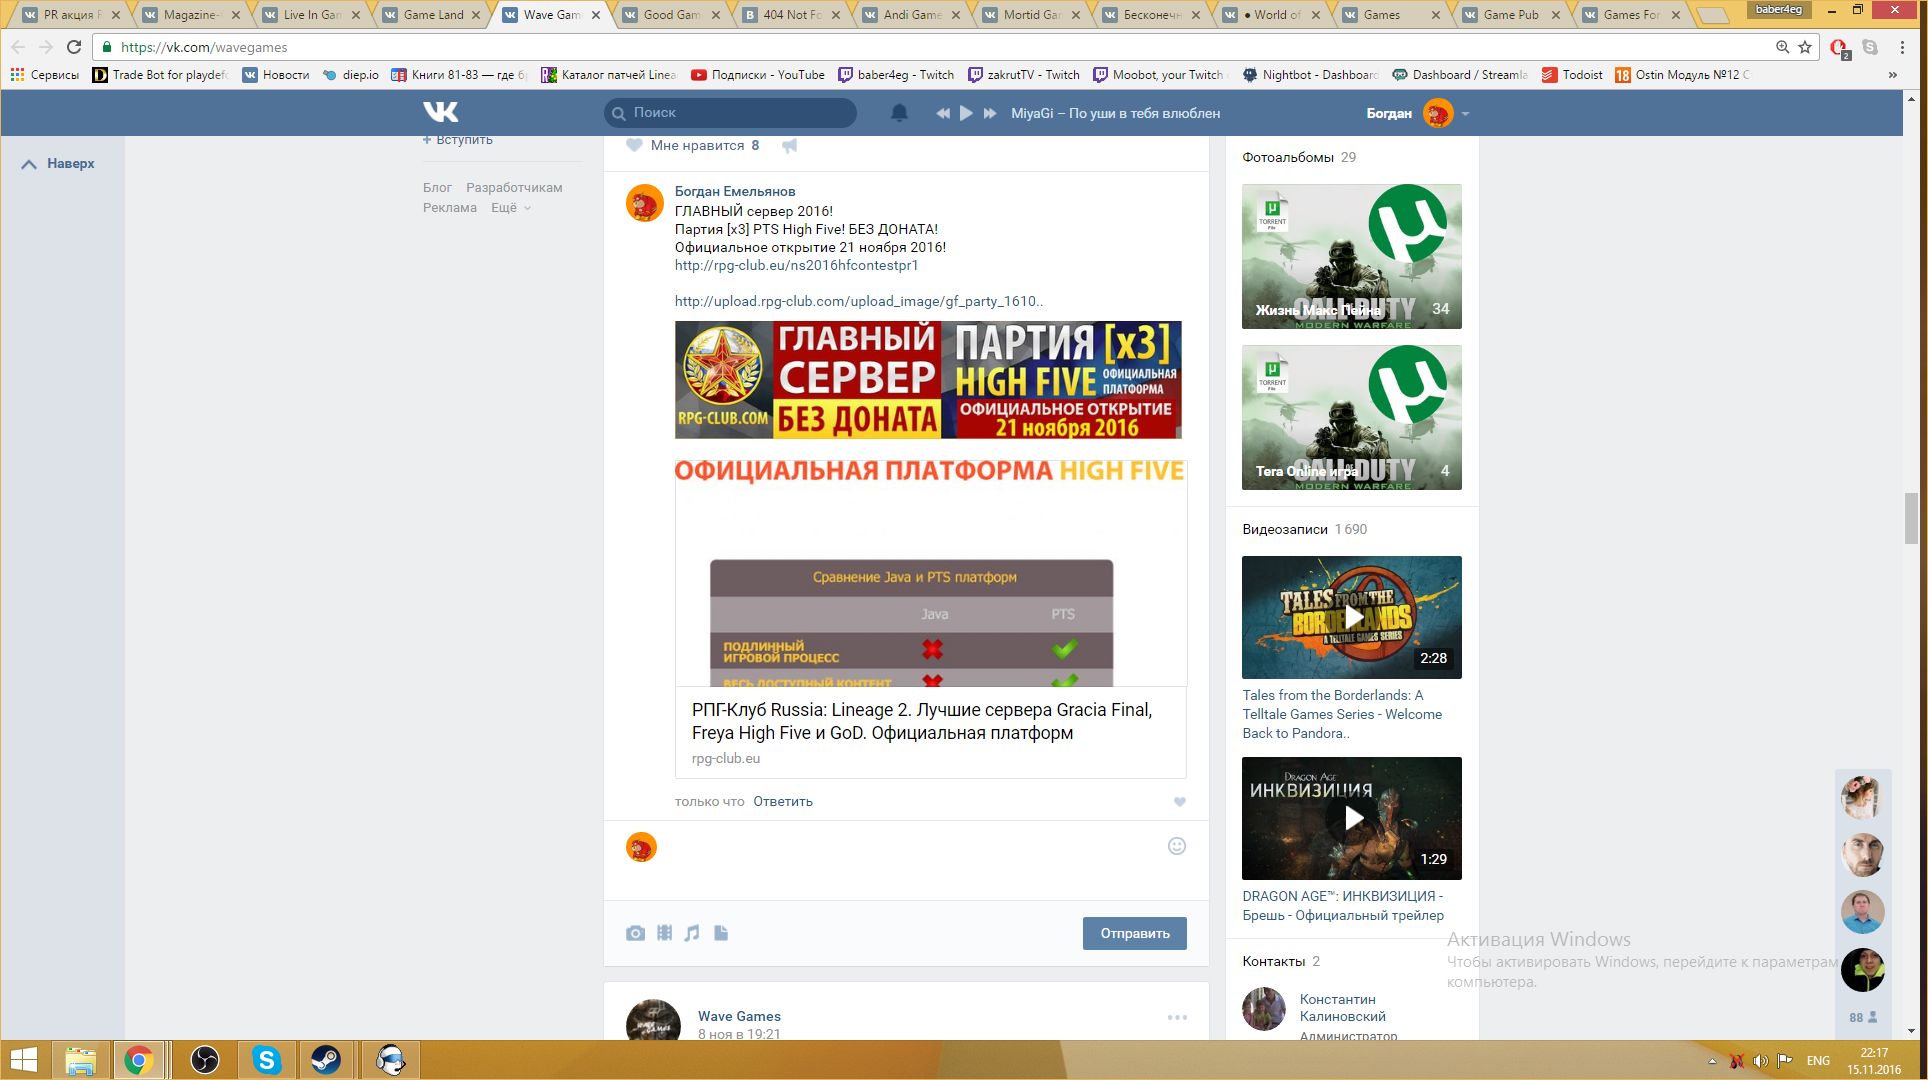Attach audio with music note icon

pyautogui.click(x=692, y=933)
